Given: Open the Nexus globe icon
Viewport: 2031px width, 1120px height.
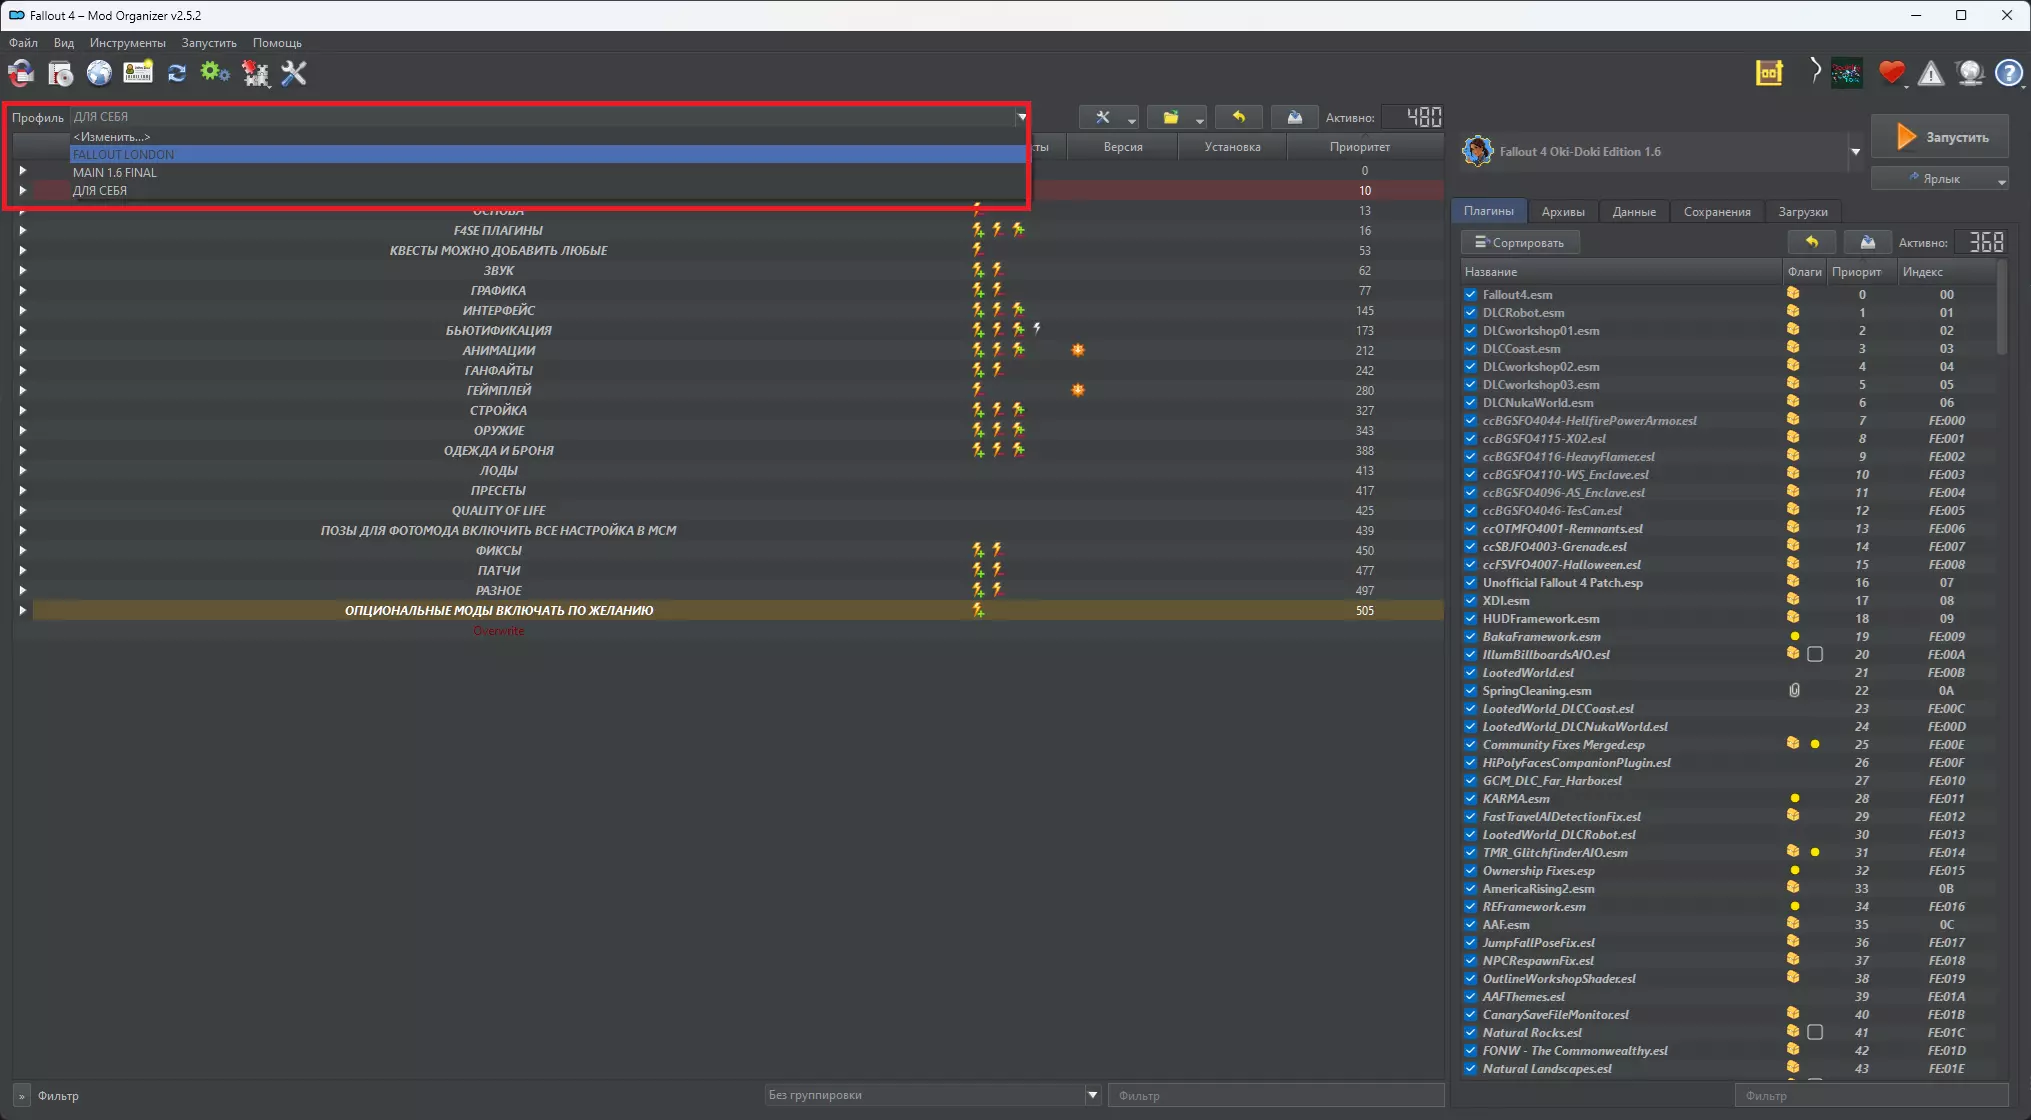Looking at the screenshot, I should click(x=99, y=73).
